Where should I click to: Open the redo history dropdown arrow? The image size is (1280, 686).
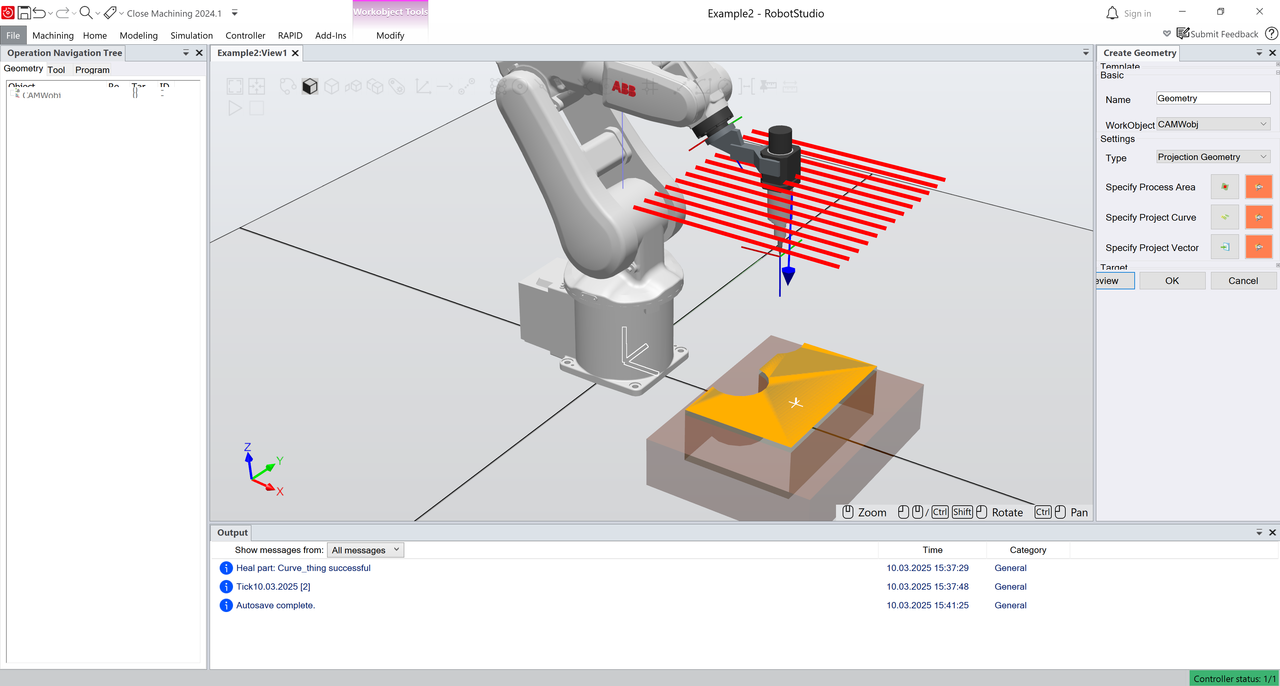pos(73,14)
